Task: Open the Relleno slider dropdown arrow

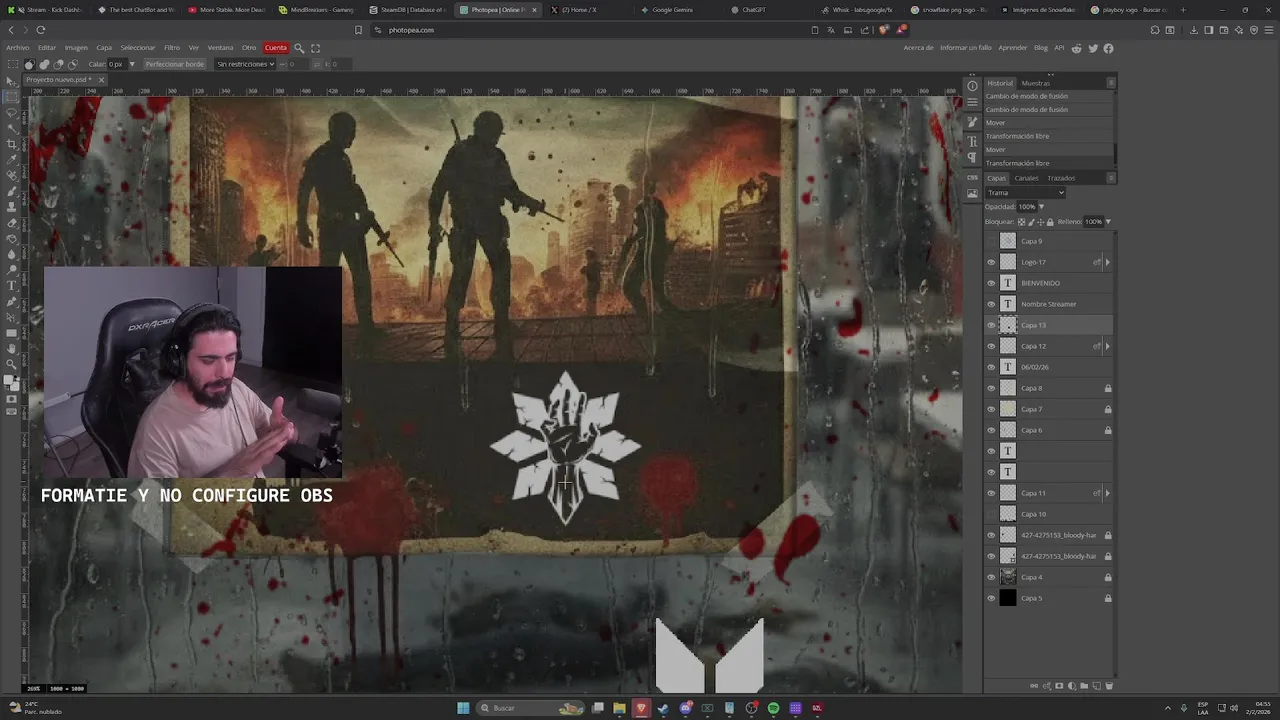Action: pos(1108,222)
